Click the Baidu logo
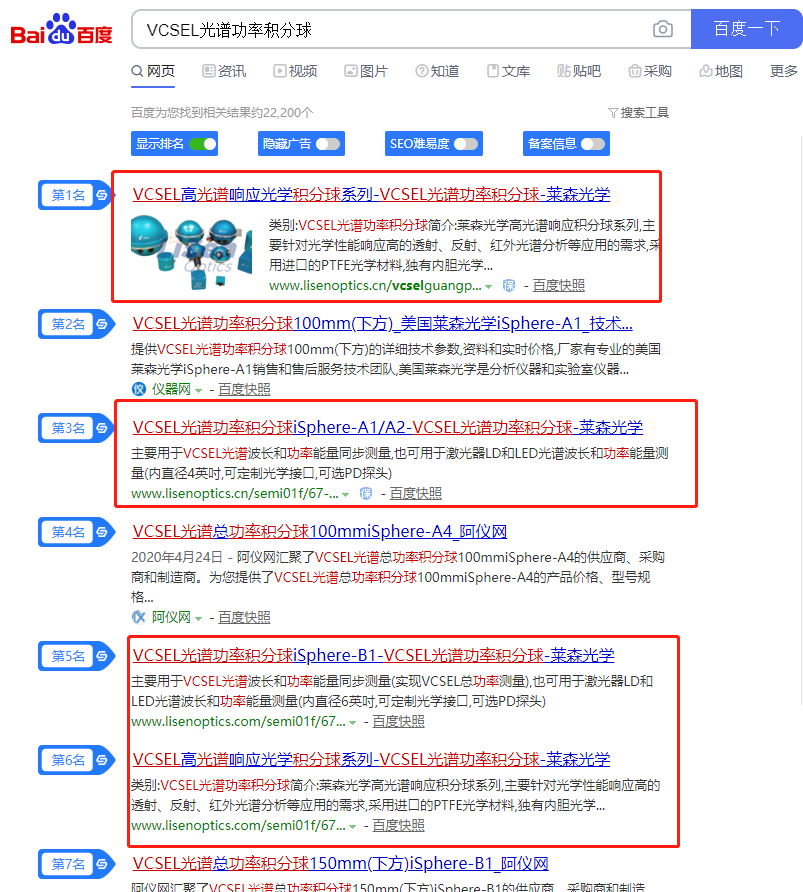The height and width of the screenshot is (892, 803). pos(61,30)
